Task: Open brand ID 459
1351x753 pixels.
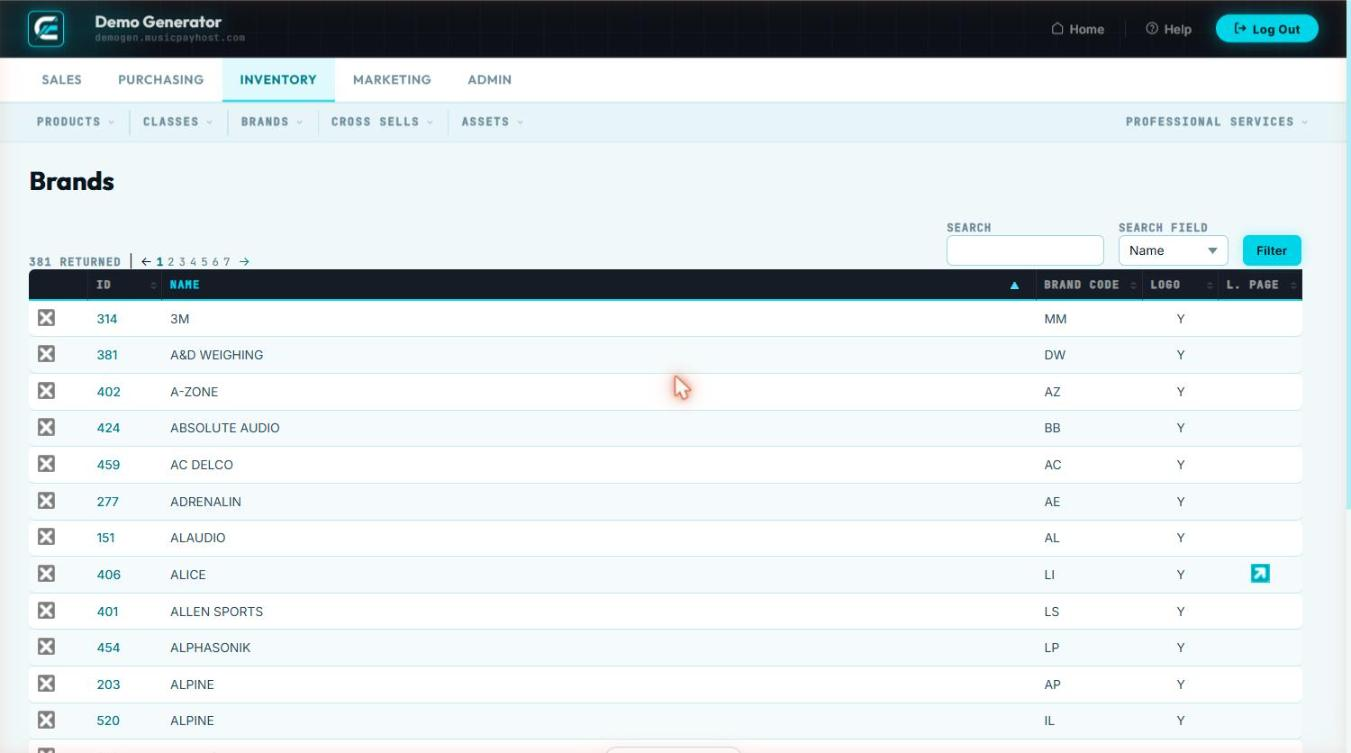Action: pos(108,465)
